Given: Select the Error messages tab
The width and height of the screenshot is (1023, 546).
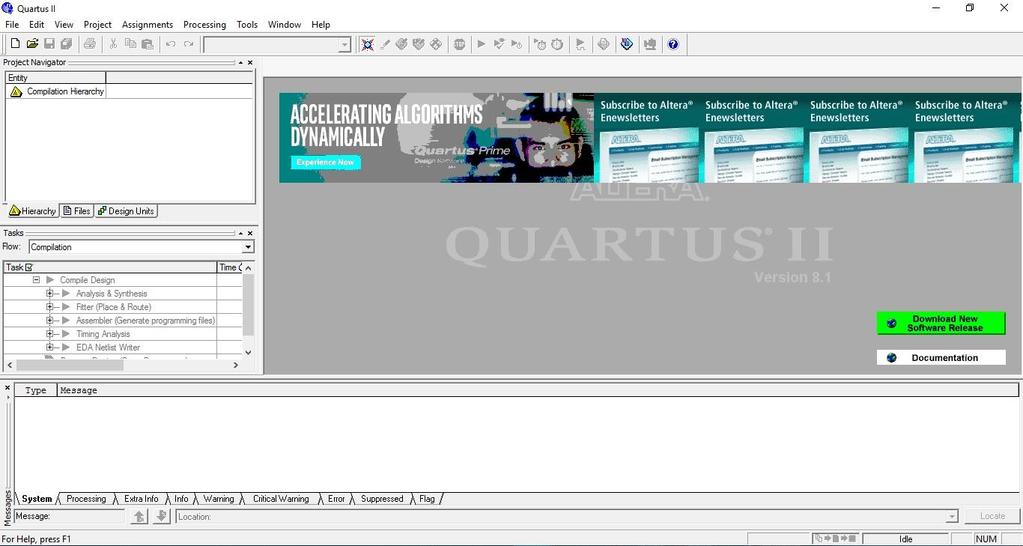Looking at the screenshot, I should click(x=336, y=498).
